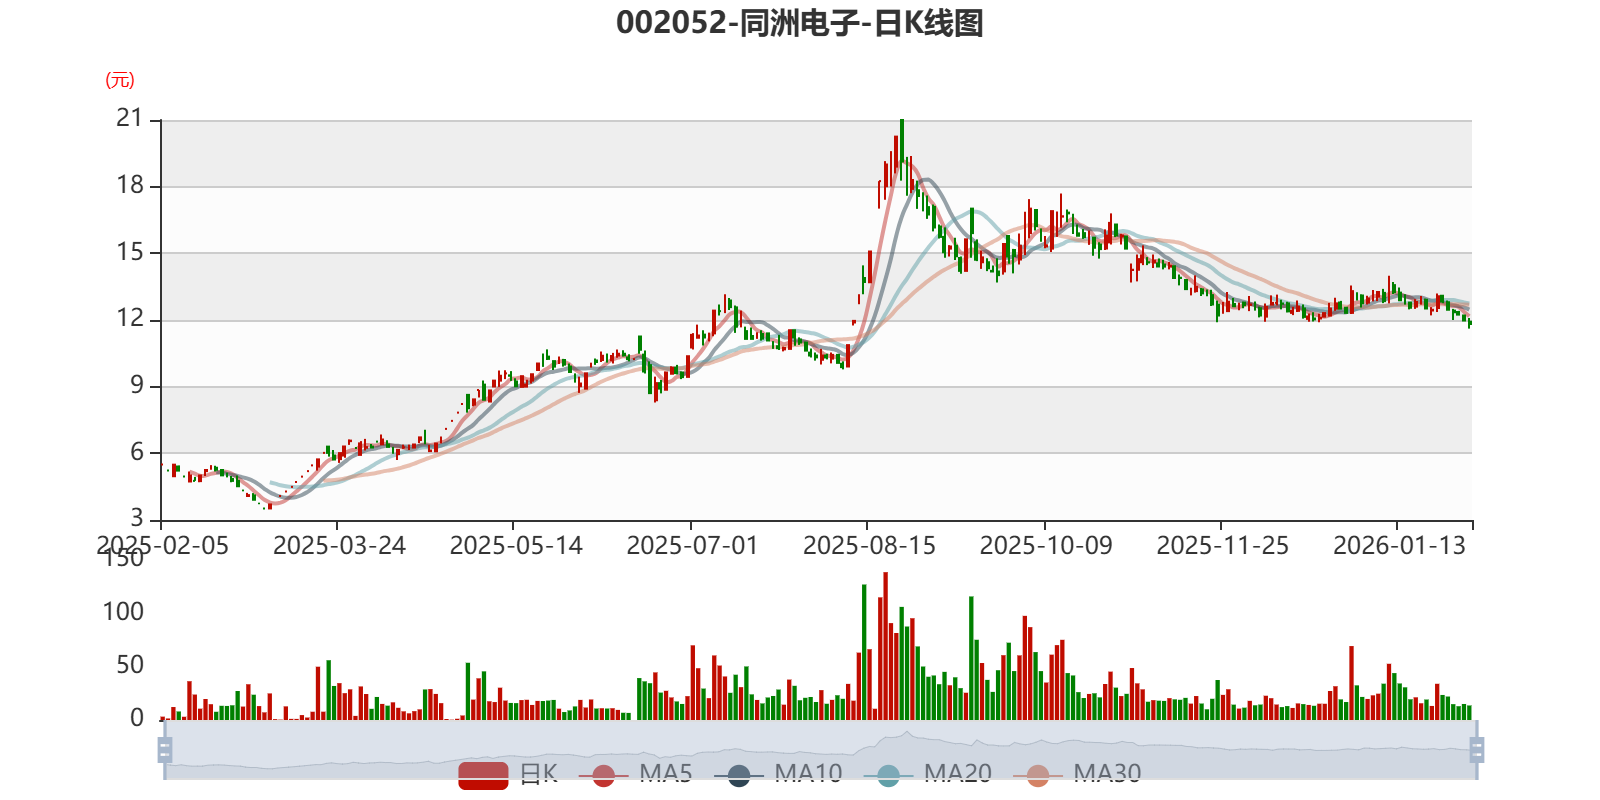This screenshot has width=1600, height=800.
Task: Toggle the MA10 legend entry
Action: [778, 774]
